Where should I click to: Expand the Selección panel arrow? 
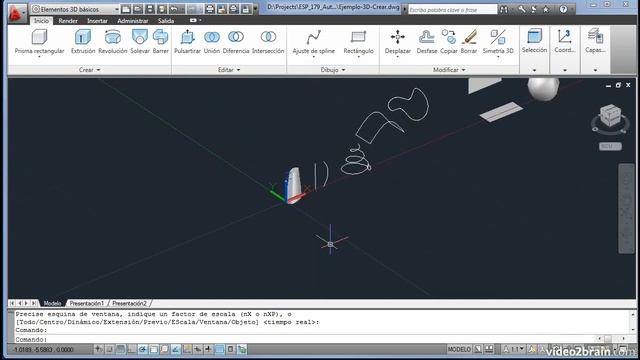pyautogui.click(x=534, y=71)
